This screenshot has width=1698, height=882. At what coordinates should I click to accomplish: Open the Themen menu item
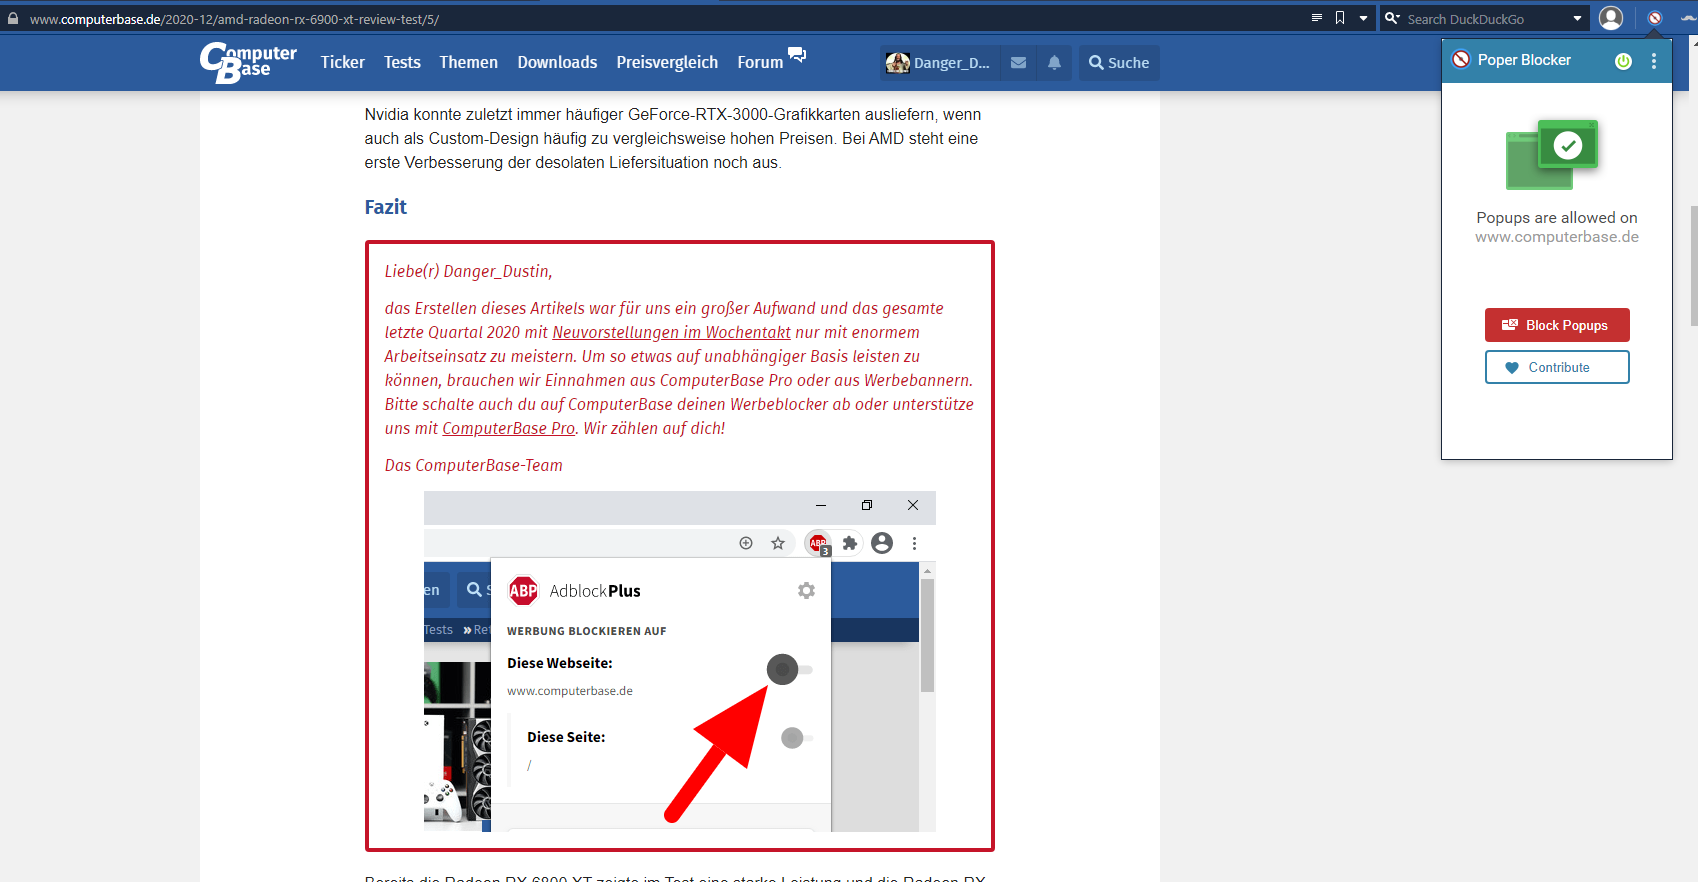[x=468, y=62]
